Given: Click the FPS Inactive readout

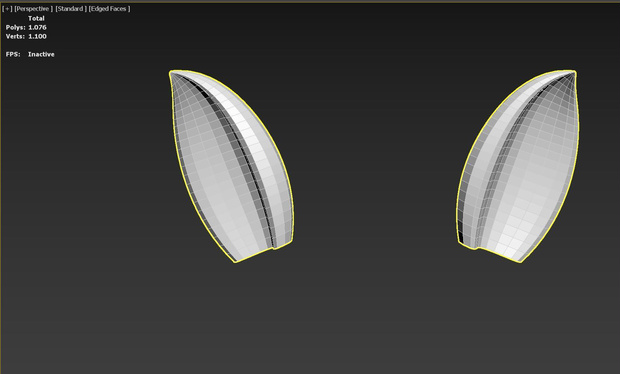Looking at the screenshot, I should (30, 54).
